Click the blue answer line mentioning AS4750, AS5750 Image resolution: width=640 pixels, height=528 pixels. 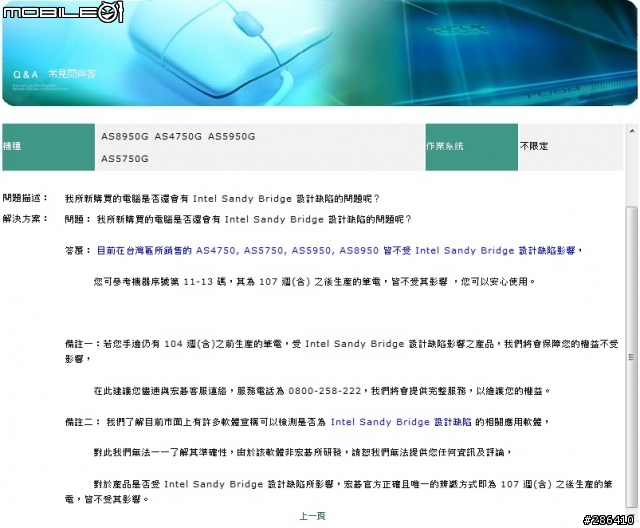click(x=339, y=250)
